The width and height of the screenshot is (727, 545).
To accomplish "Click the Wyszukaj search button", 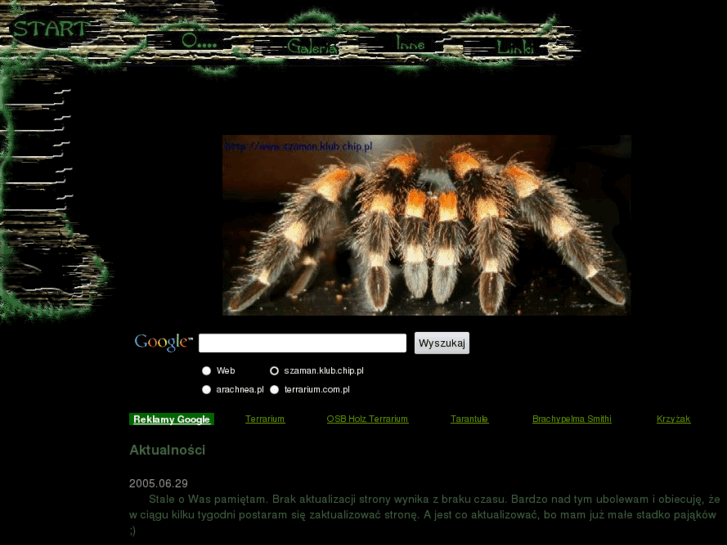I will coord(442,343).
